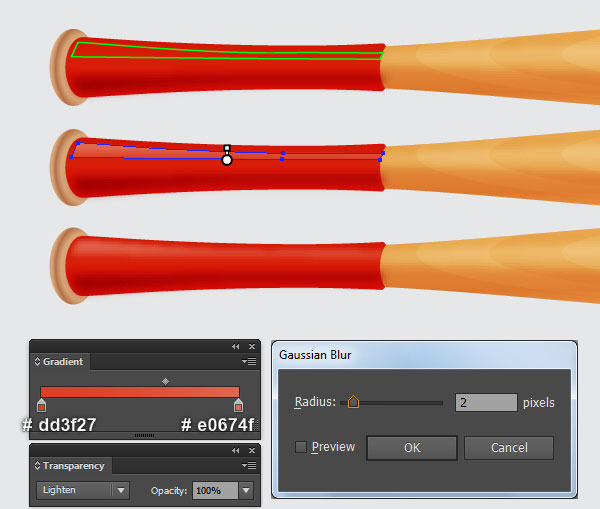Close the Transparency panel
600x509 pixels.
coord(252,450)
